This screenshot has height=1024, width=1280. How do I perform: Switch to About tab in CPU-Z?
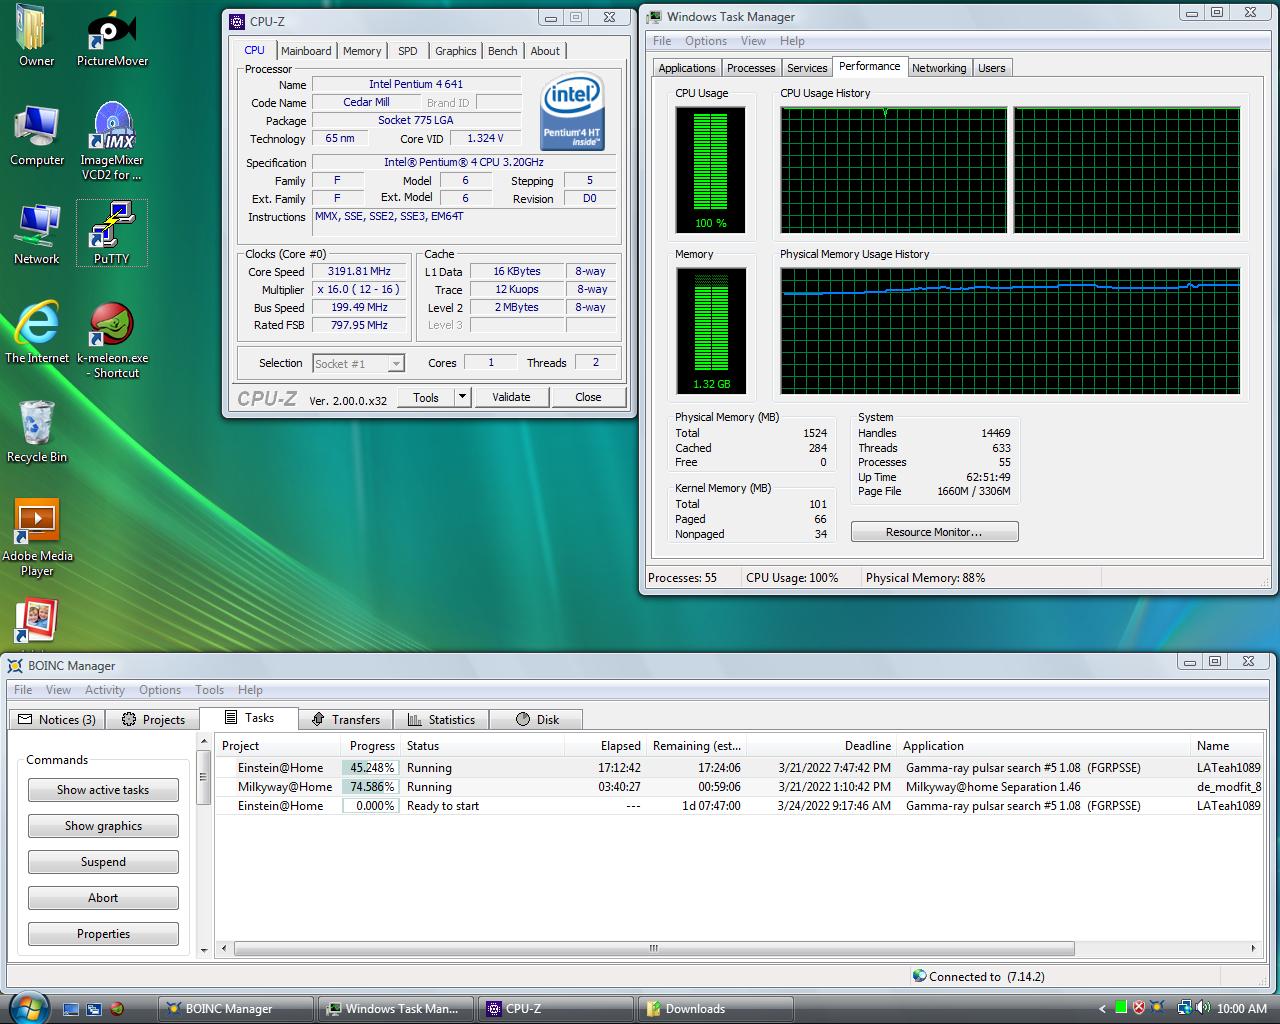click(545, 51)
